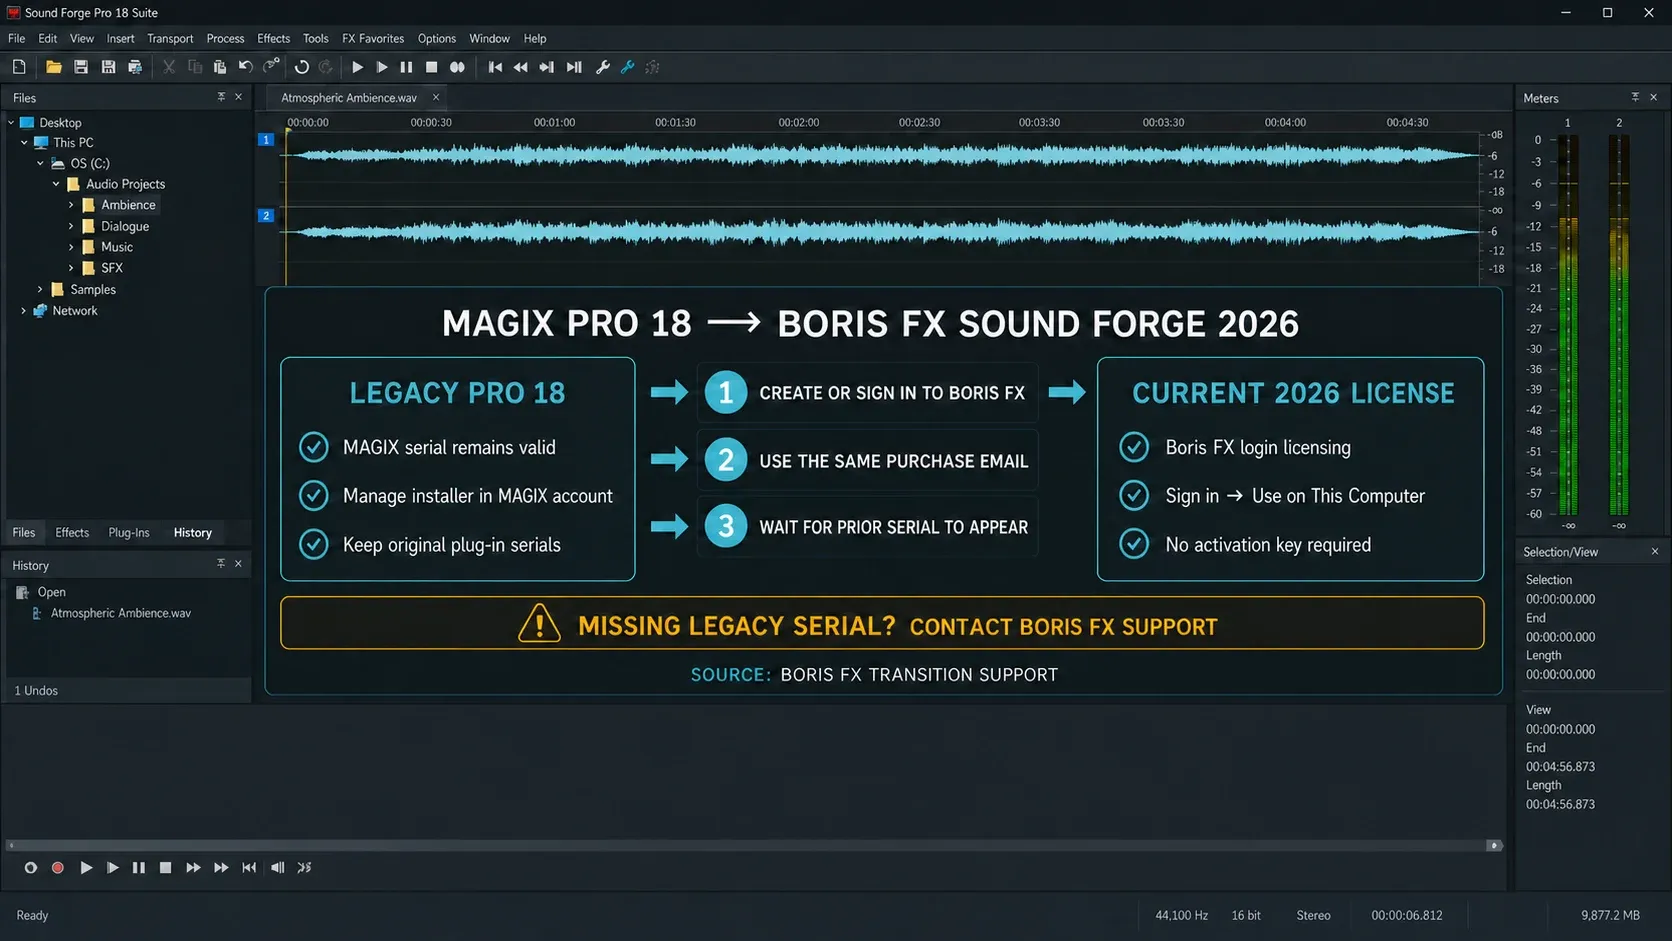The width and height of the screenshot is (1672, 941).
Task: Close the Atmospheric Ambience.wav tab
Action: [436, 97]
